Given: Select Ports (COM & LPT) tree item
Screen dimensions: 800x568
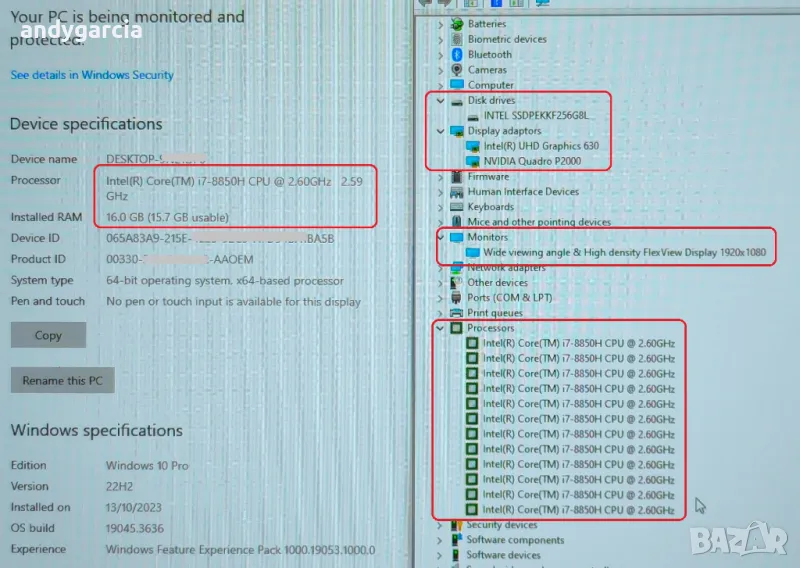Looking at the screenshot, I should 510,298.
